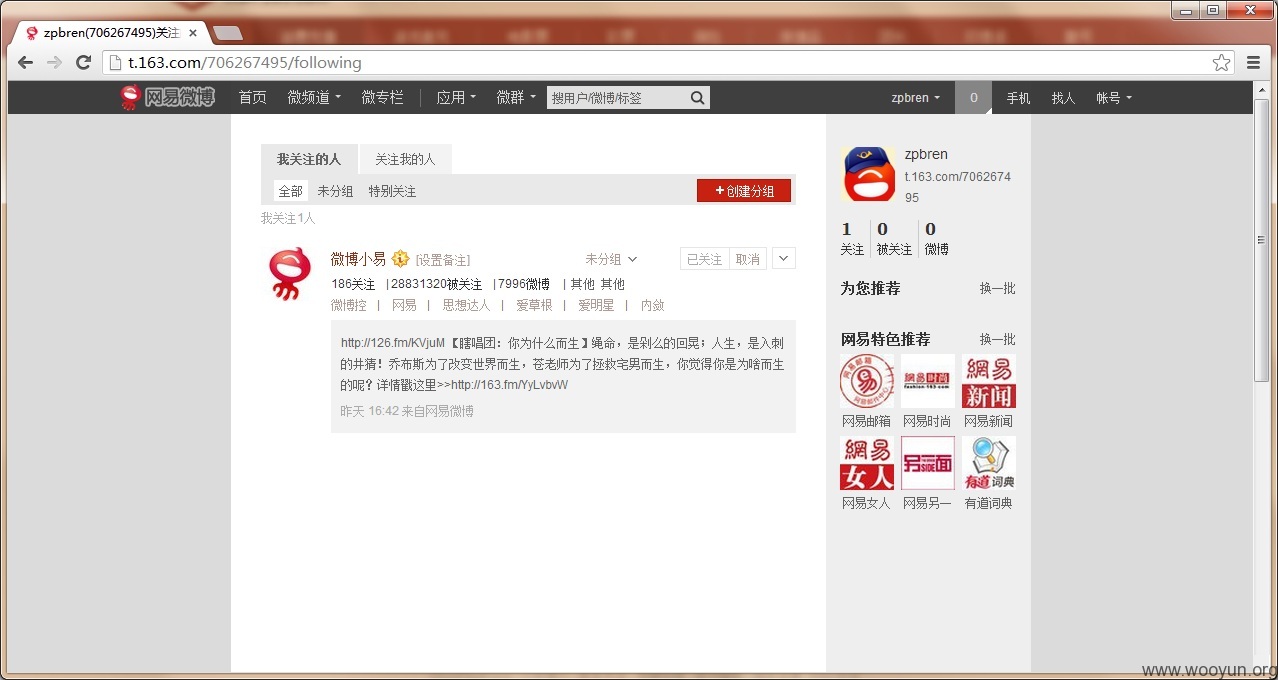Click the 微博小易 red mascot avatar
This screenshot has width=1278, height=680.
point(291,274)
